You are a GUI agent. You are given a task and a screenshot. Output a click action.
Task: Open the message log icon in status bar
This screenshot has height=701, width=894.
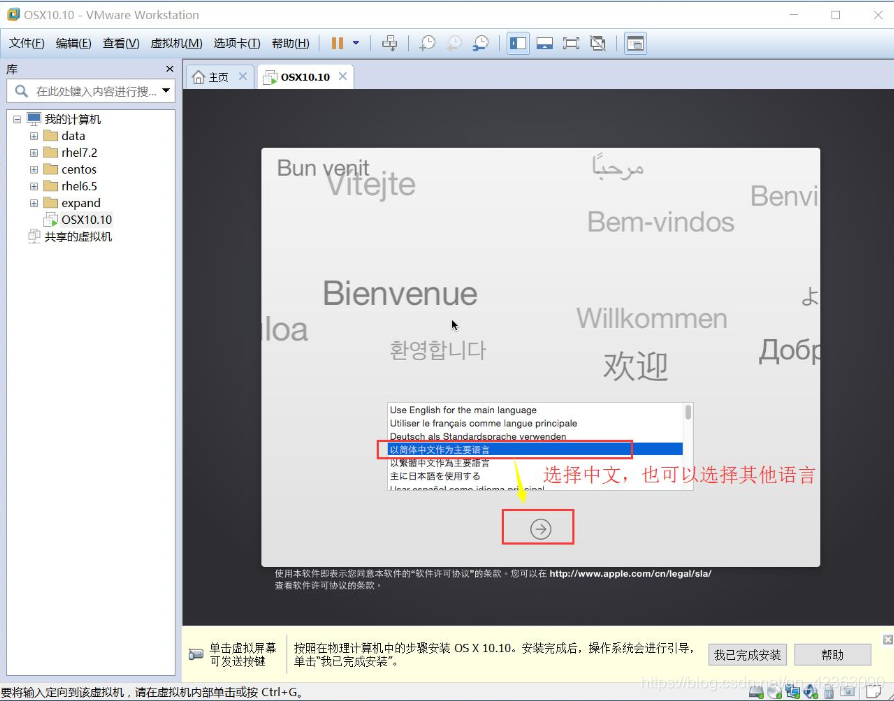pyautogui.click(x=873, y=692)
